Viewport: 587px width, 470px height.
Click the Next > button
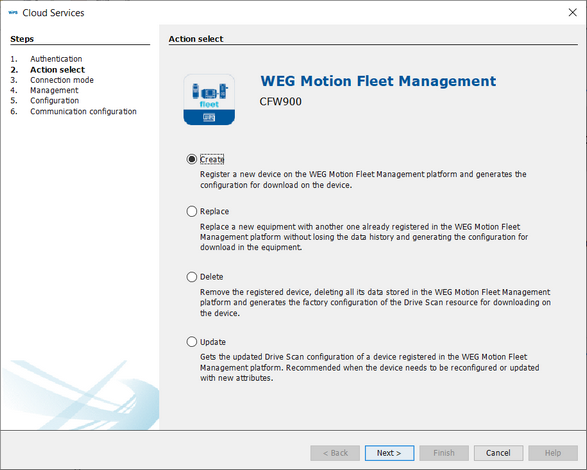389,453
